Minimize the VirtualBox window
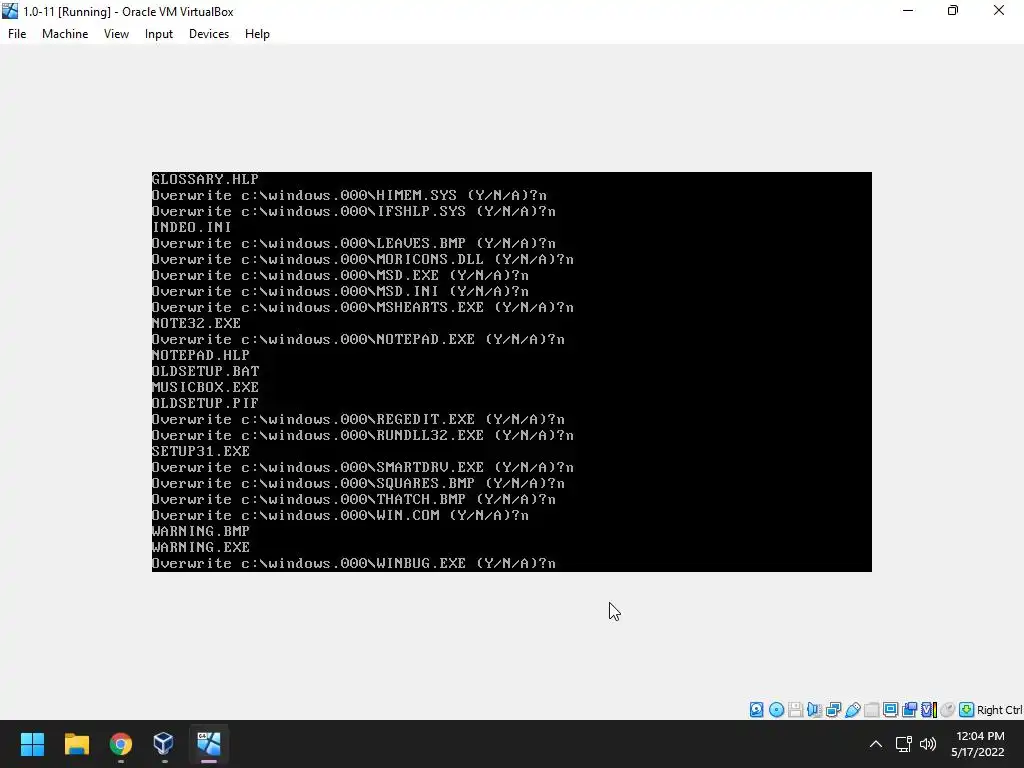Screen dimensions: 1024x768 pyautogui.click(x=908, y=10)
